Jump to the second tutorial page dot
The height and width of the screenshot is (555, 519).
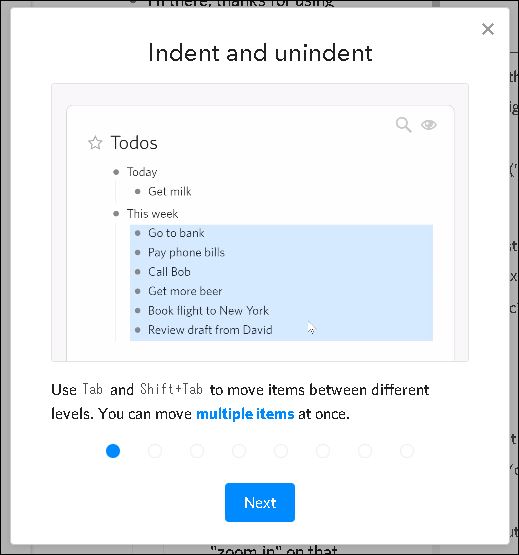(x=155, y=451)
